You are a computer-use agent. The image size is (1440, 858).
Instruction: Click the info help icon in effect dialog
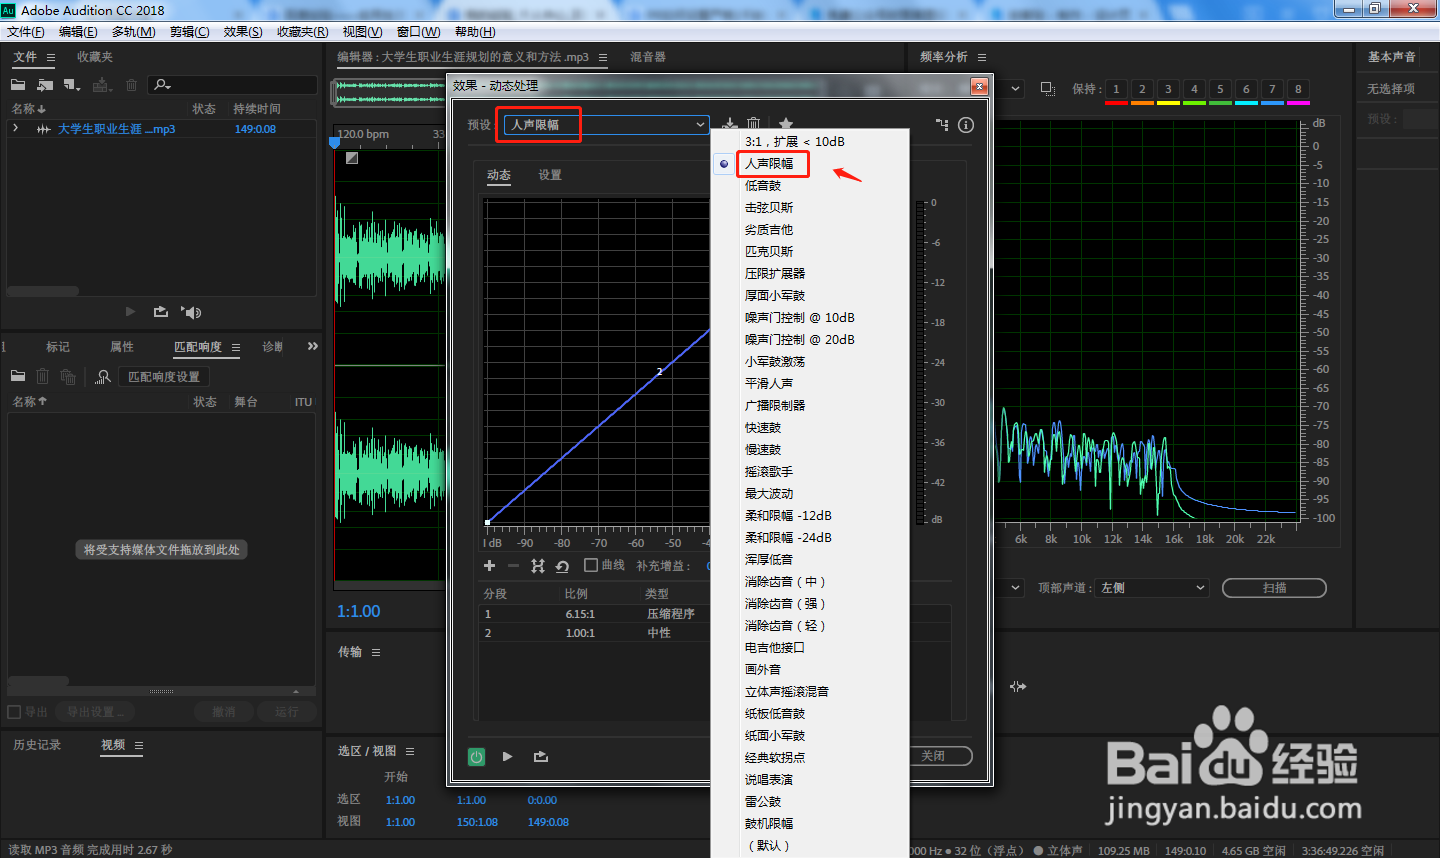coord(966,125)
